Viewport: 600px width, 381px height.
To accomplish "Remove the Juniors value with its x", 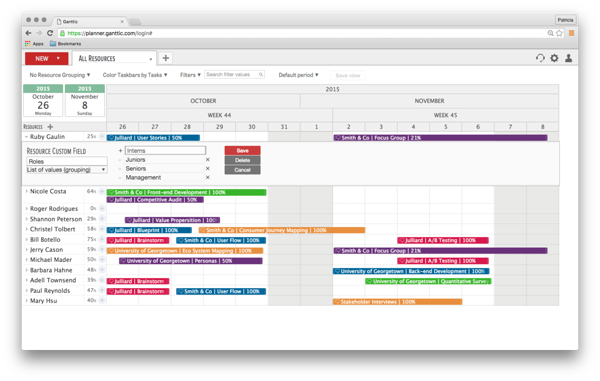I will [x=208, y=160].
